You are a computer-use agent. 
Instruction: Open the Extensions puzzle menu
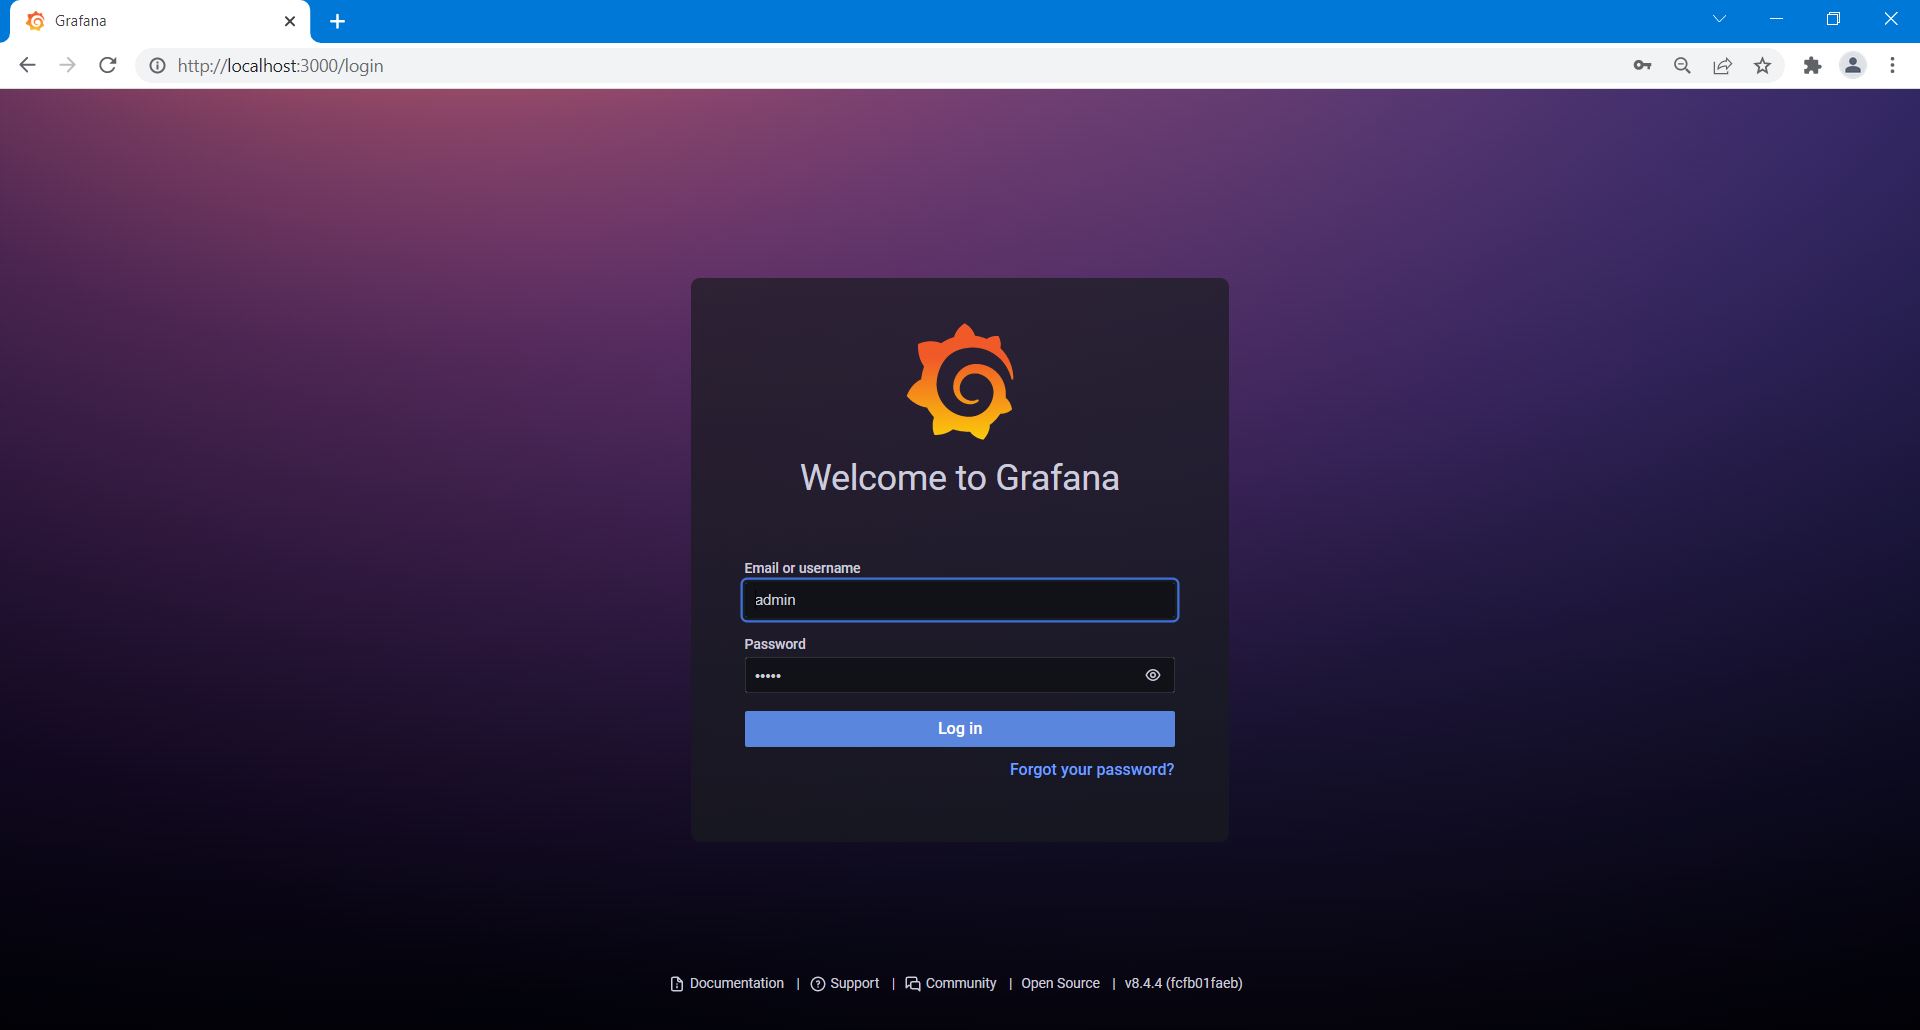[x=1812, y=66]
